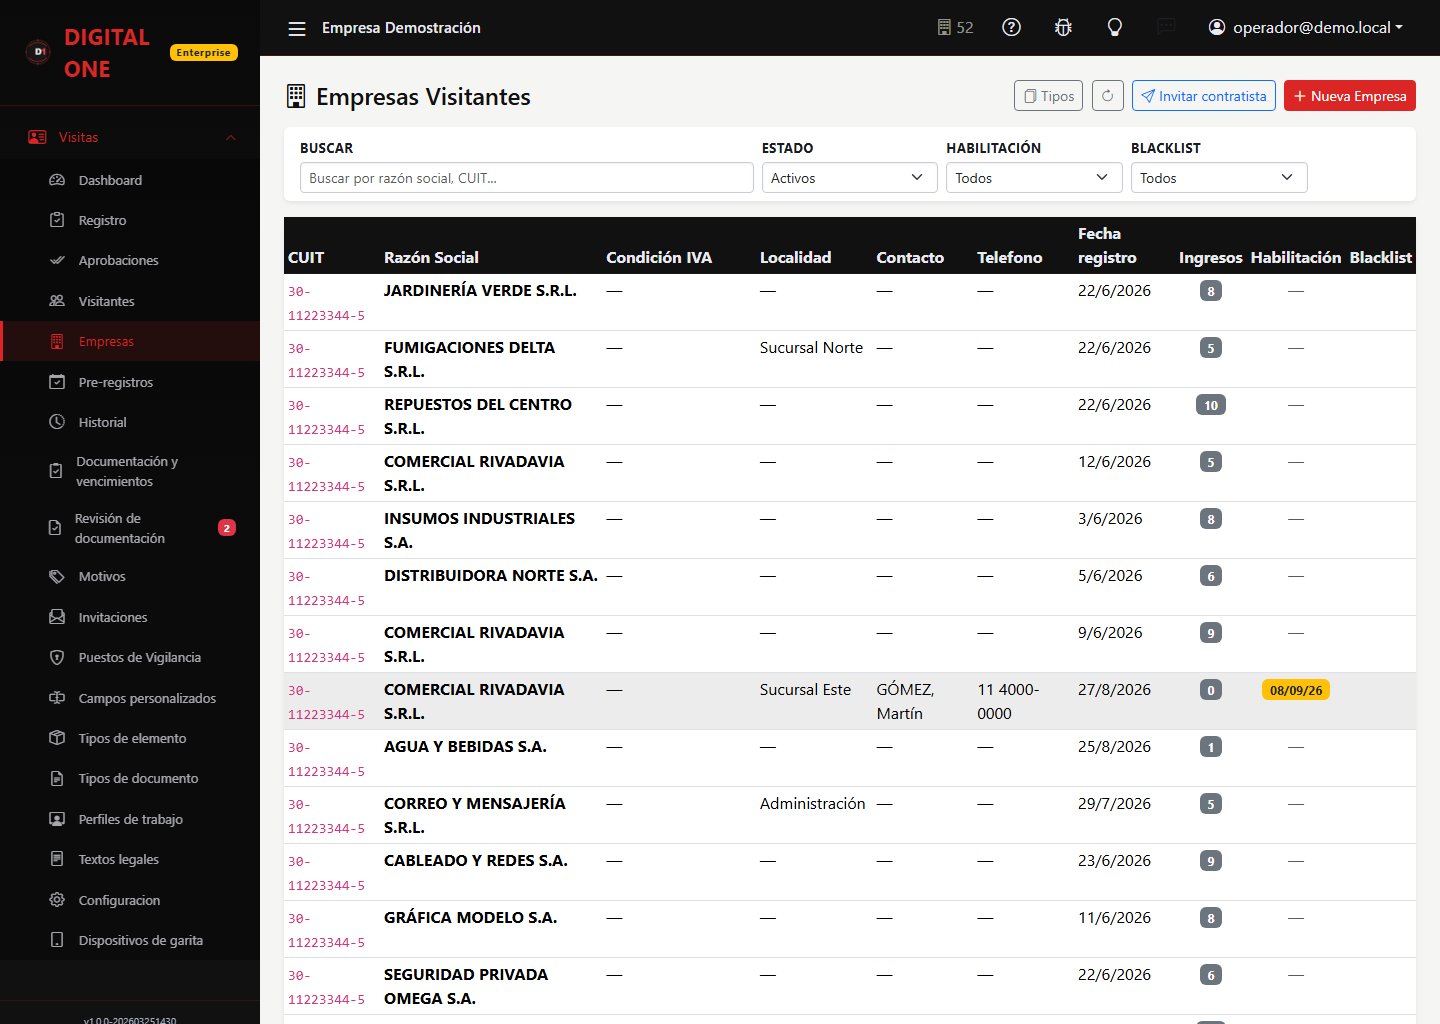Screen dimensions: 1440x1024
Task: Click the Registro clipboard icon
Action: click(57, 220)
